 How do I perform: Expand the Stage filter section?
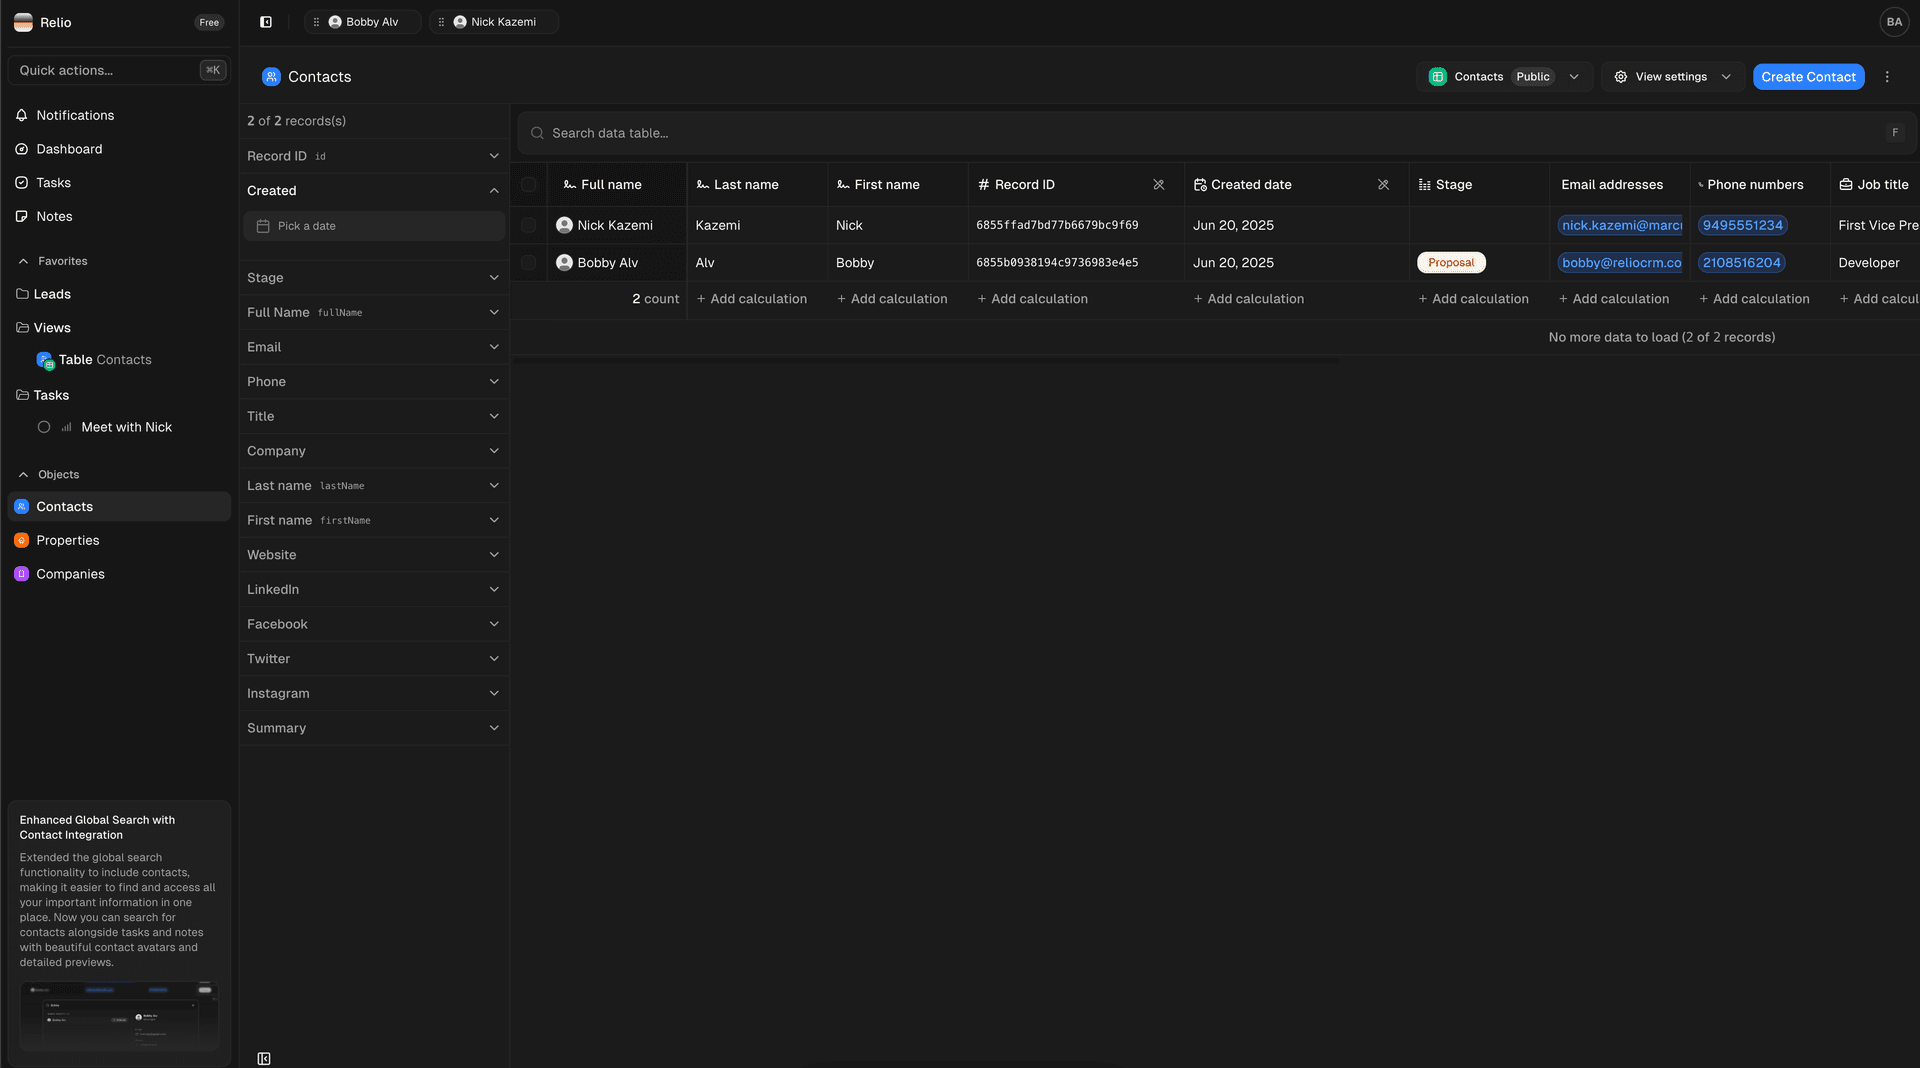point(493,277)
